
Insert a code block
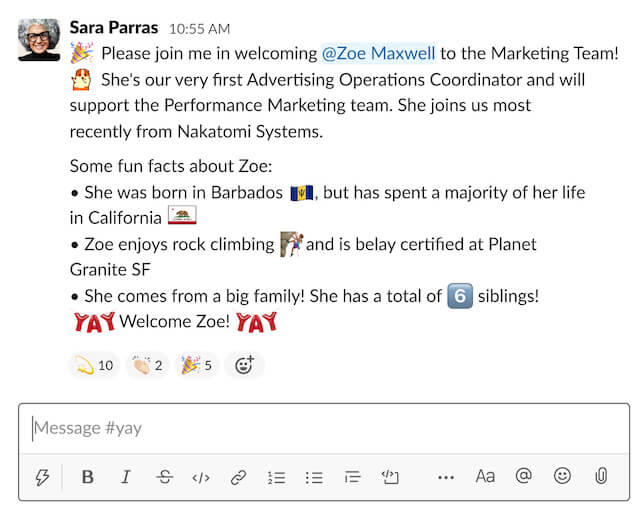coord(390,477)
